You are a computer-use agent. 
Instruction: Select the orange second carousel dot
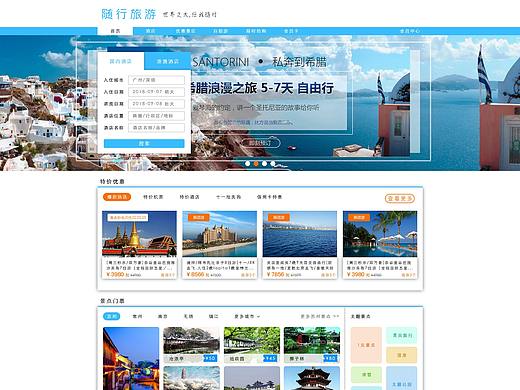tap(256, 164)
